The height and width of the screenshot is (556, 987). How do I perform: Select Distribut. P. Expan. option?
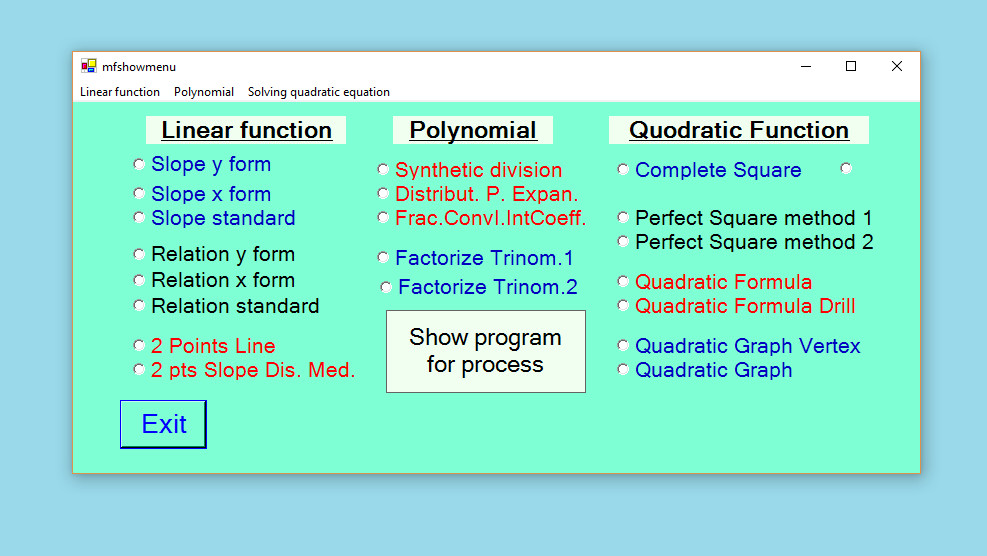click(x=383, y=194)
